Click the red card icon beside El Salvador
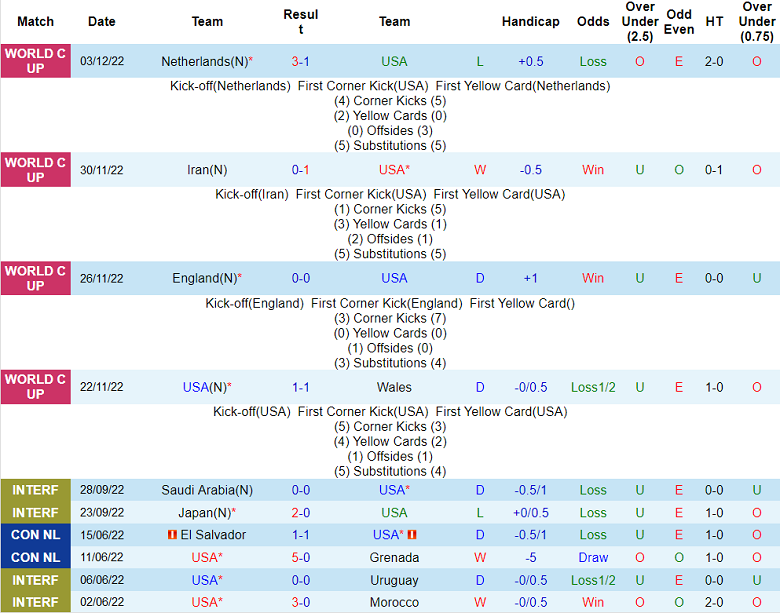The width and height of the screenshot is (780, 613). [x=172, y=535]
